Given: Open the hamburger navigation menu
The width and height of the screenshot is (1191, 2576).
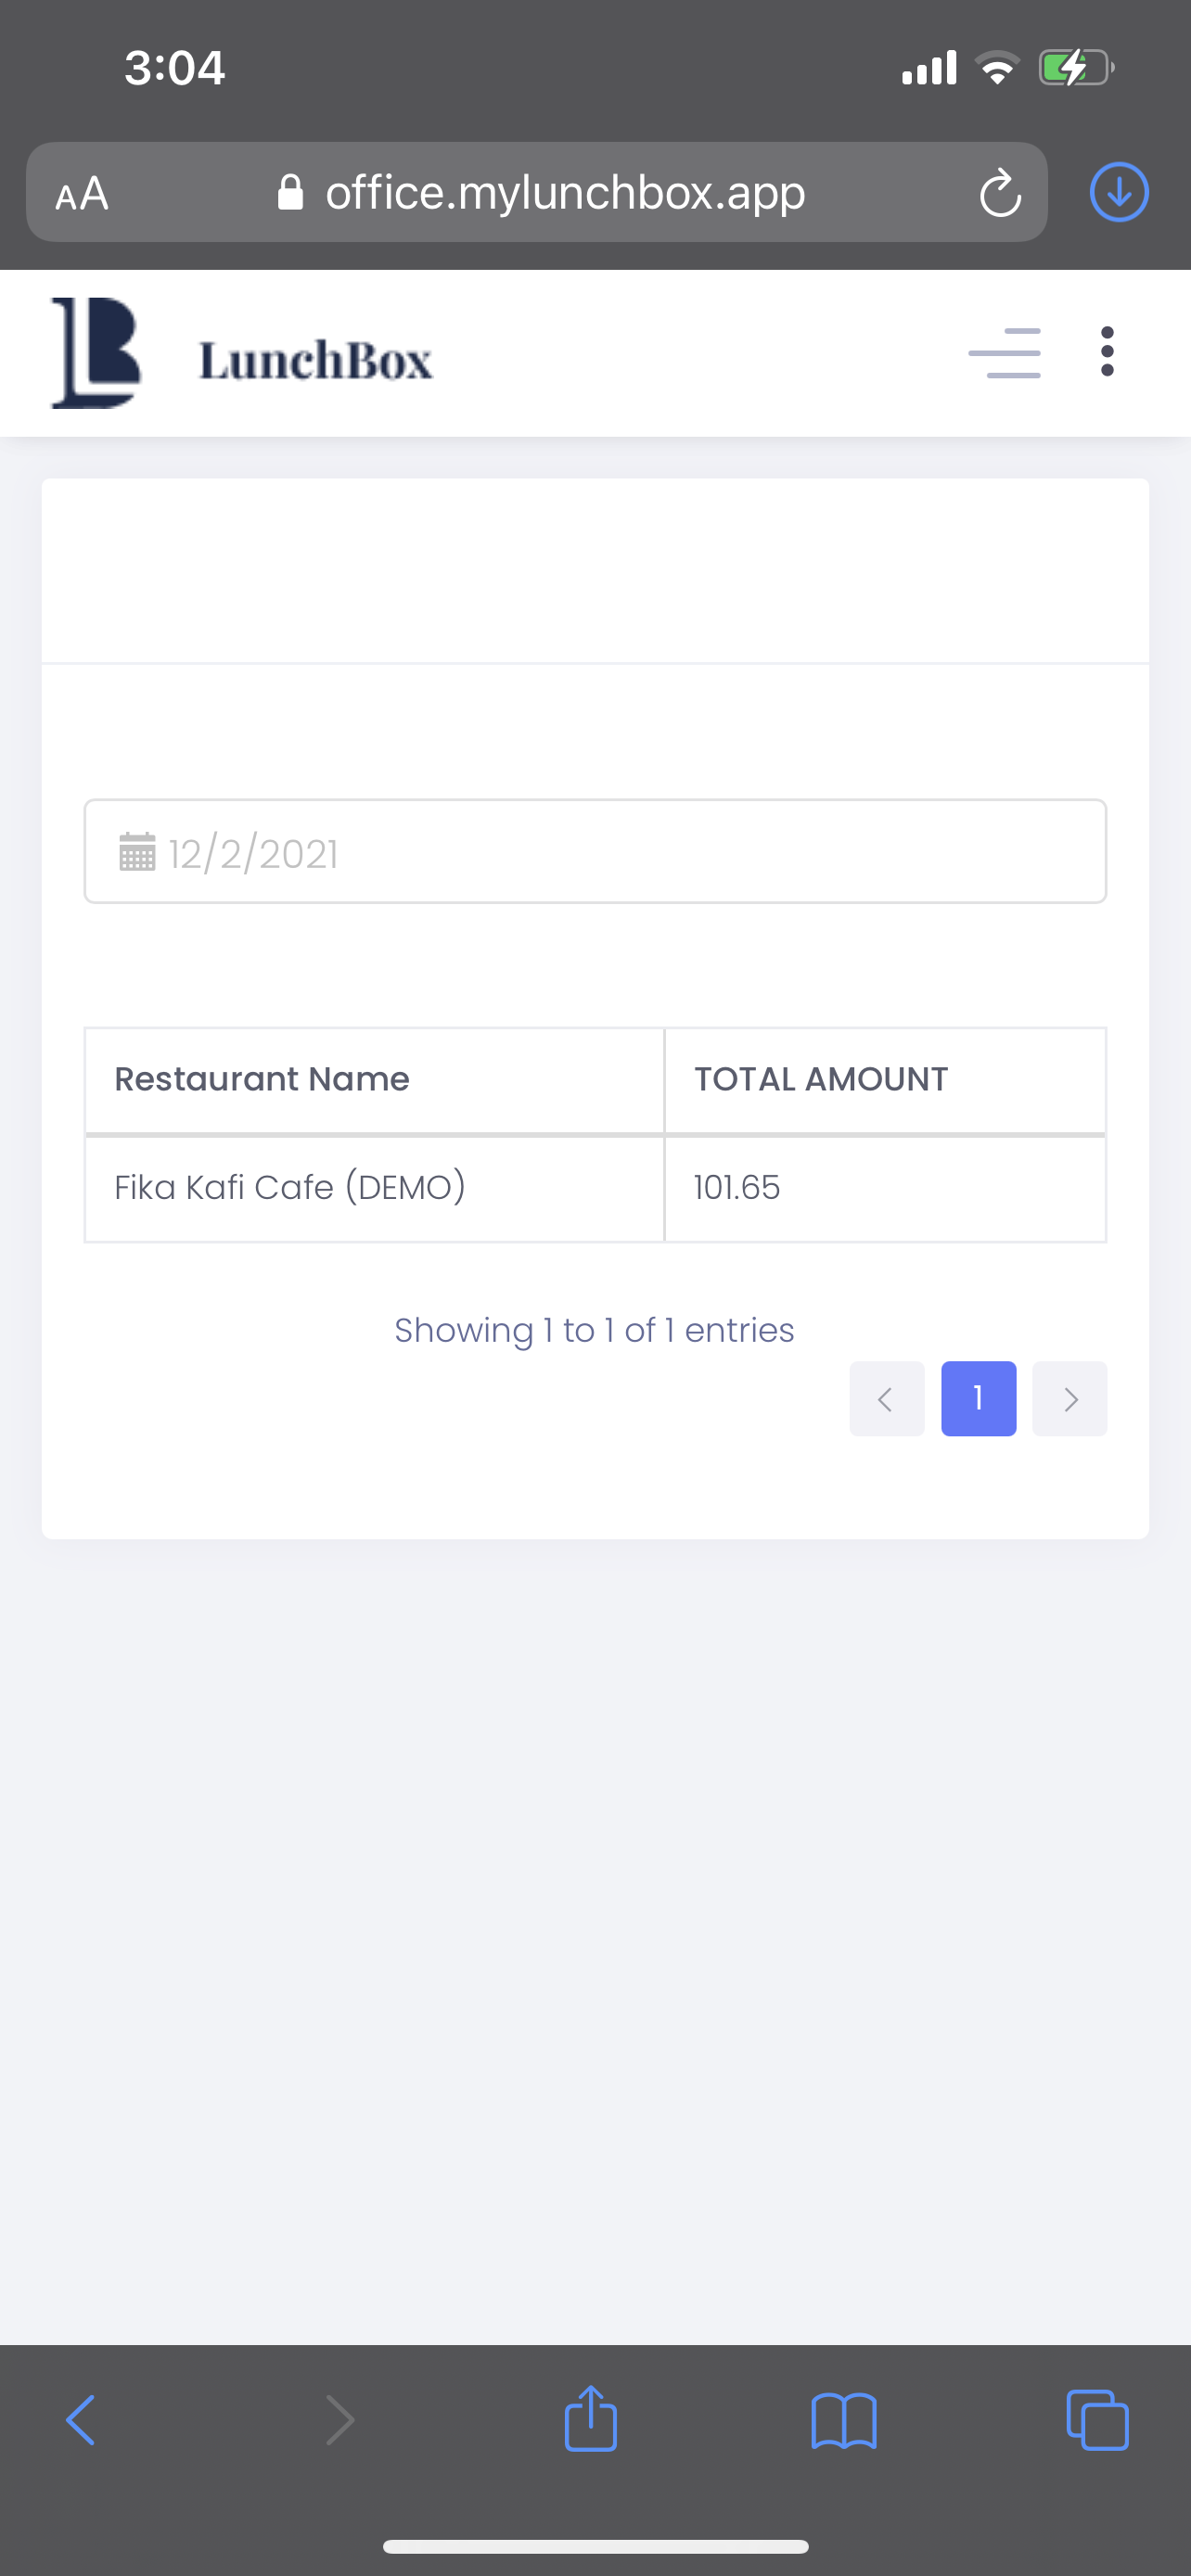Looking at the screenshot, I should click(1004, 353).
